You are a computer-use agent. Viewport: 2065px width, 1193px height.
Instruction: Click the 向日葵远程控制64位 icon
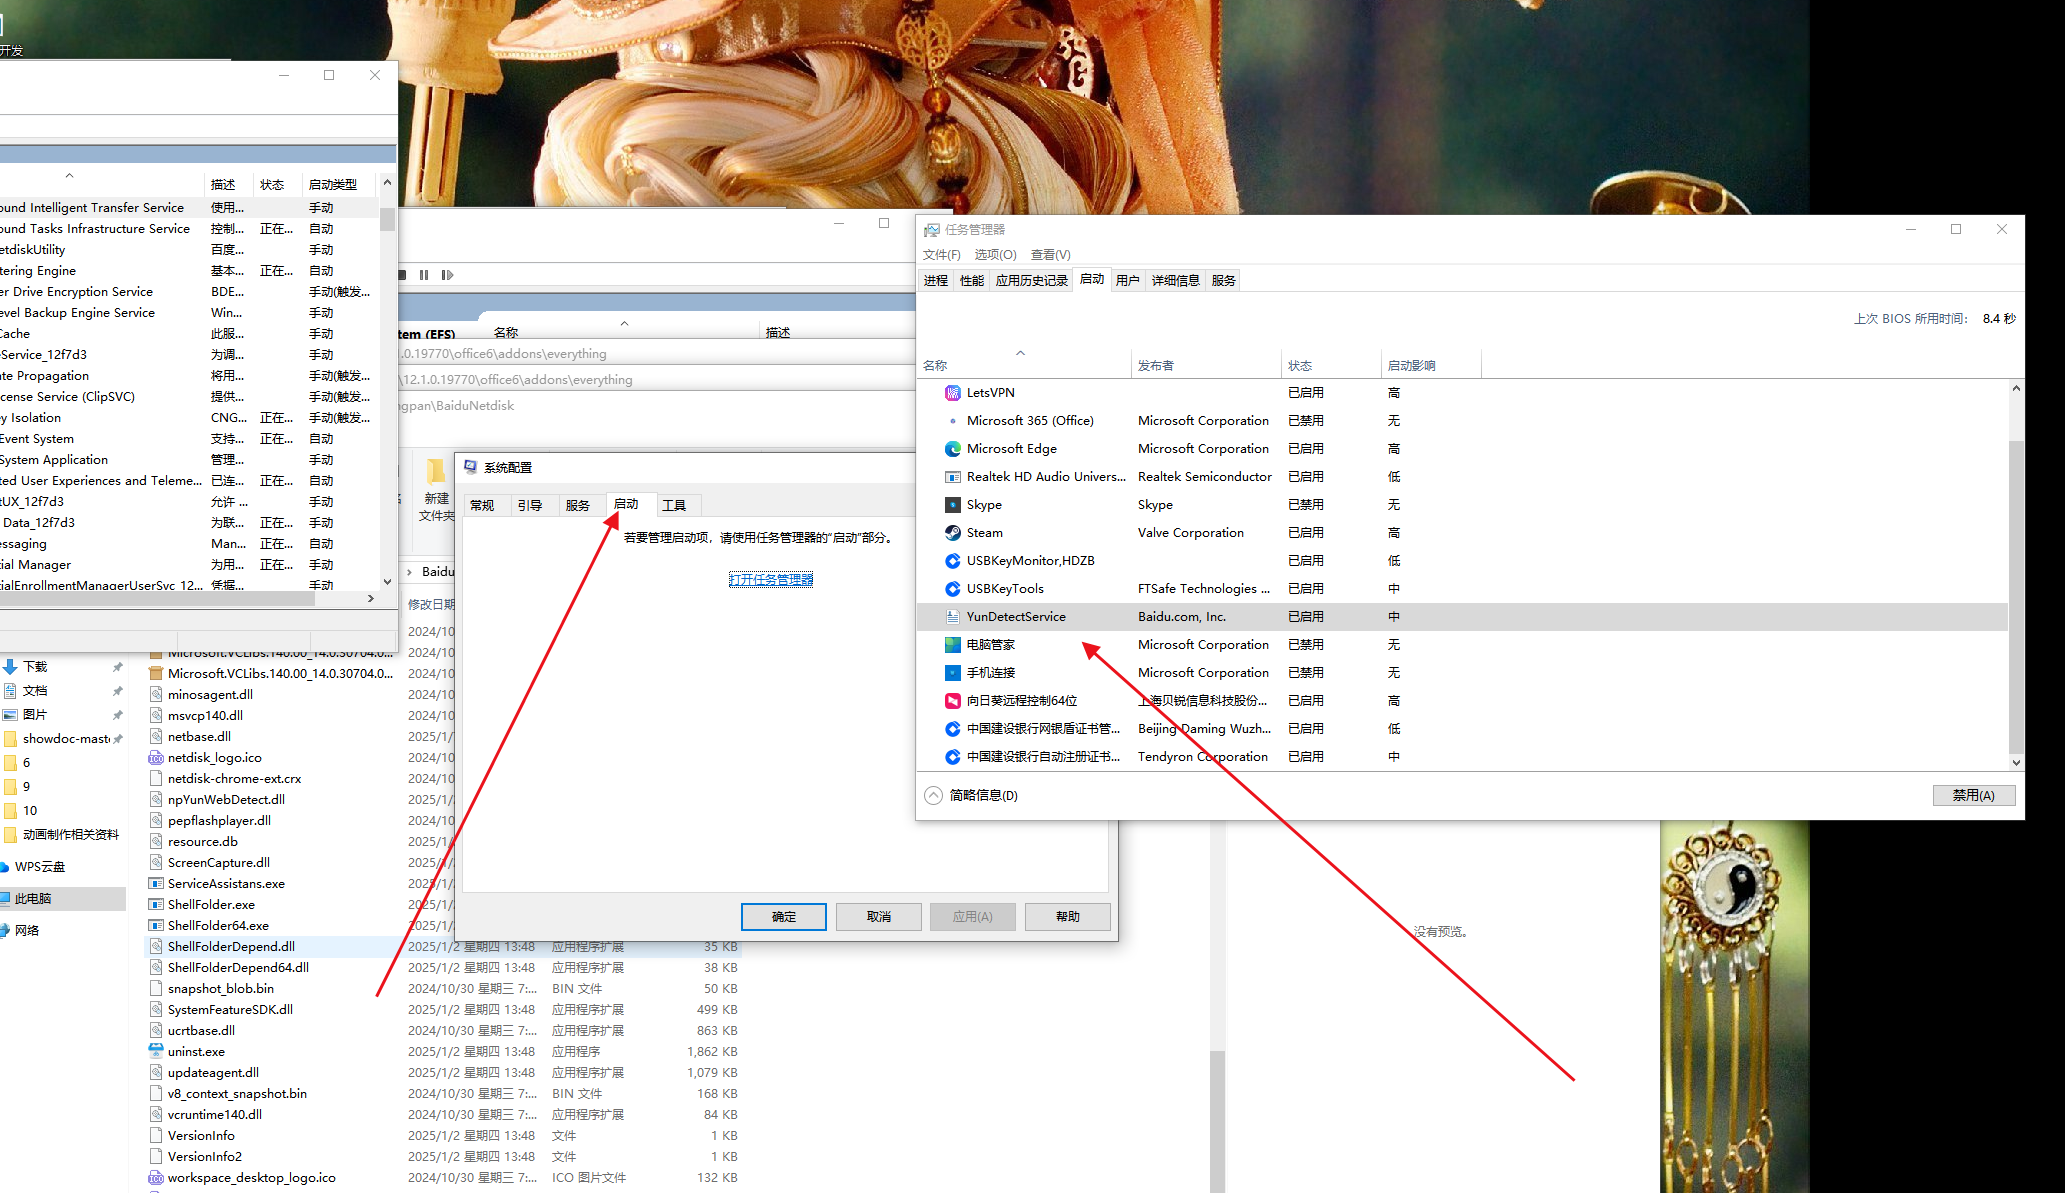[x=952, y=701]
